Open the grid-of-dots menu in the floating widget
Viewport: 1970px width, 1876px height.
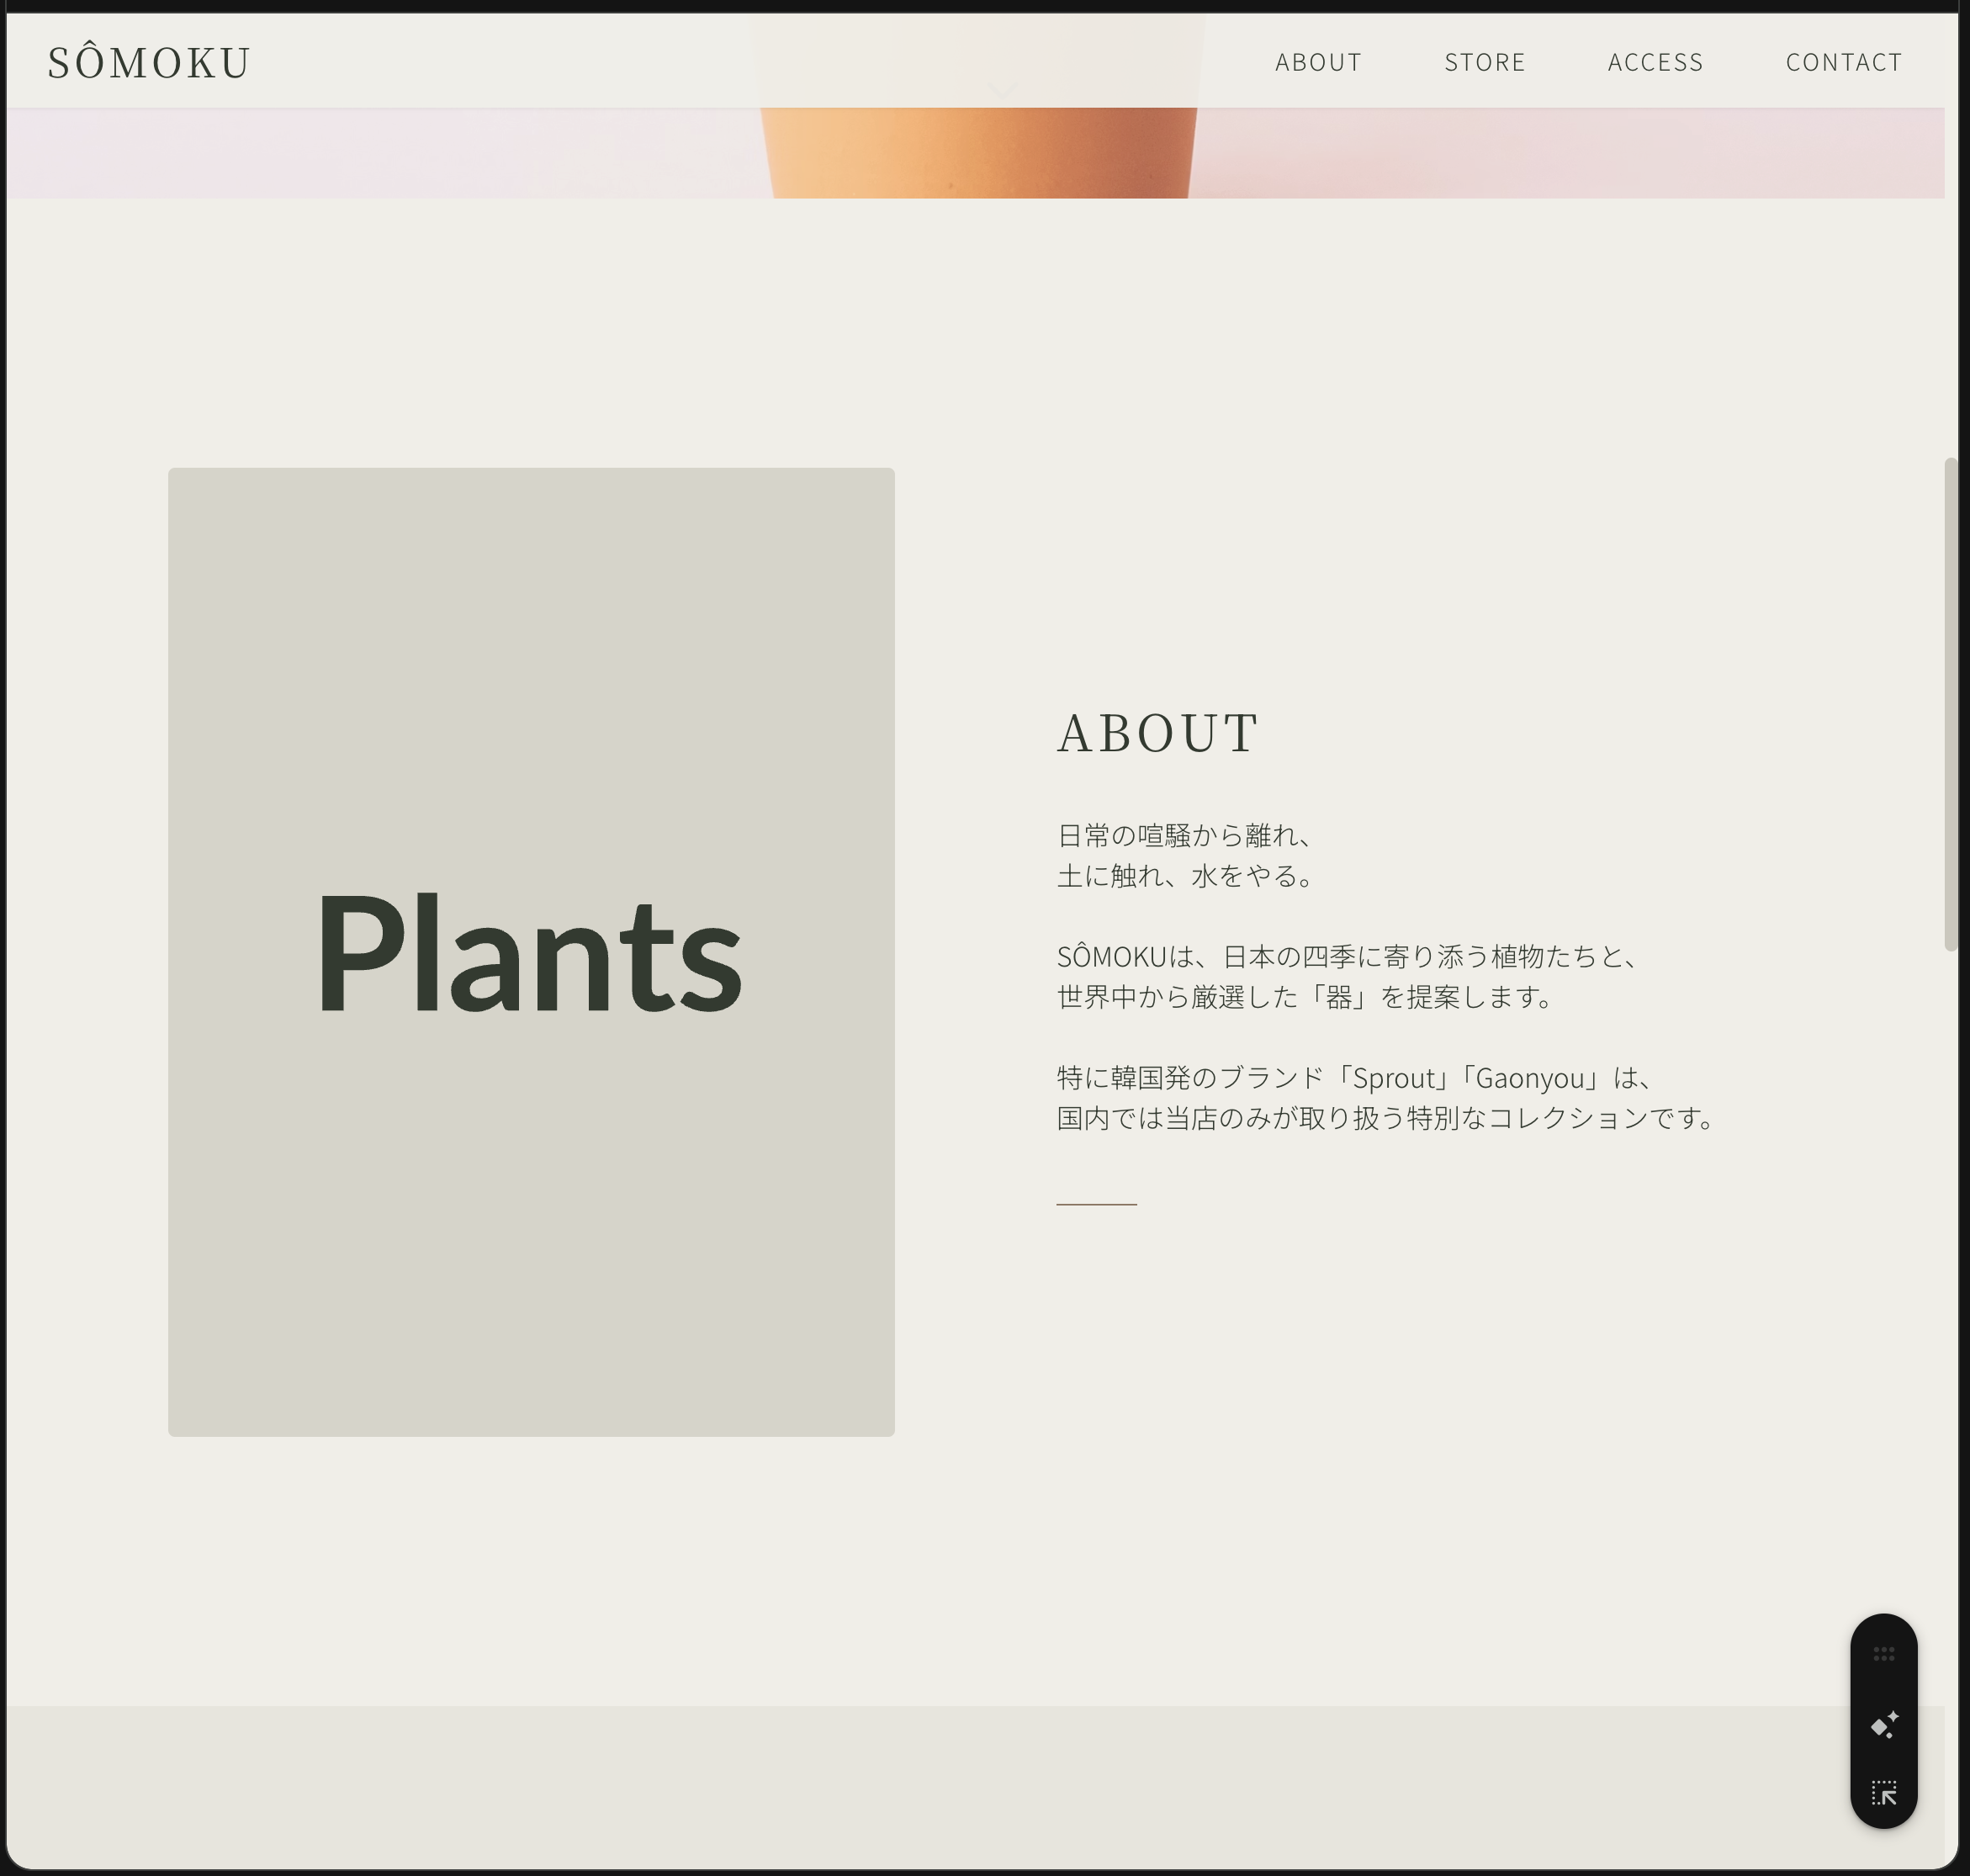[x=1884, y=1652]
